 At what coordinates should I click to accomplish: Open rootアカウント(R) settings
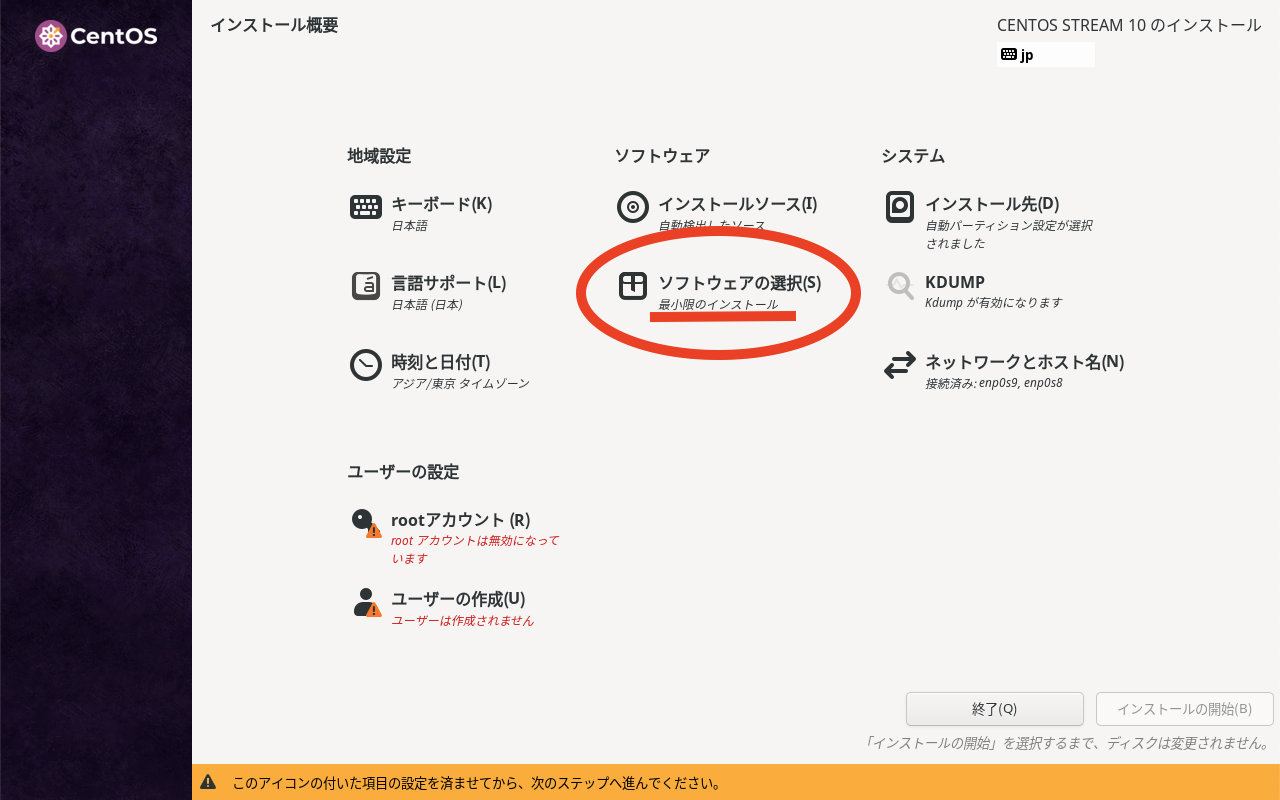[x=460, y=520]
